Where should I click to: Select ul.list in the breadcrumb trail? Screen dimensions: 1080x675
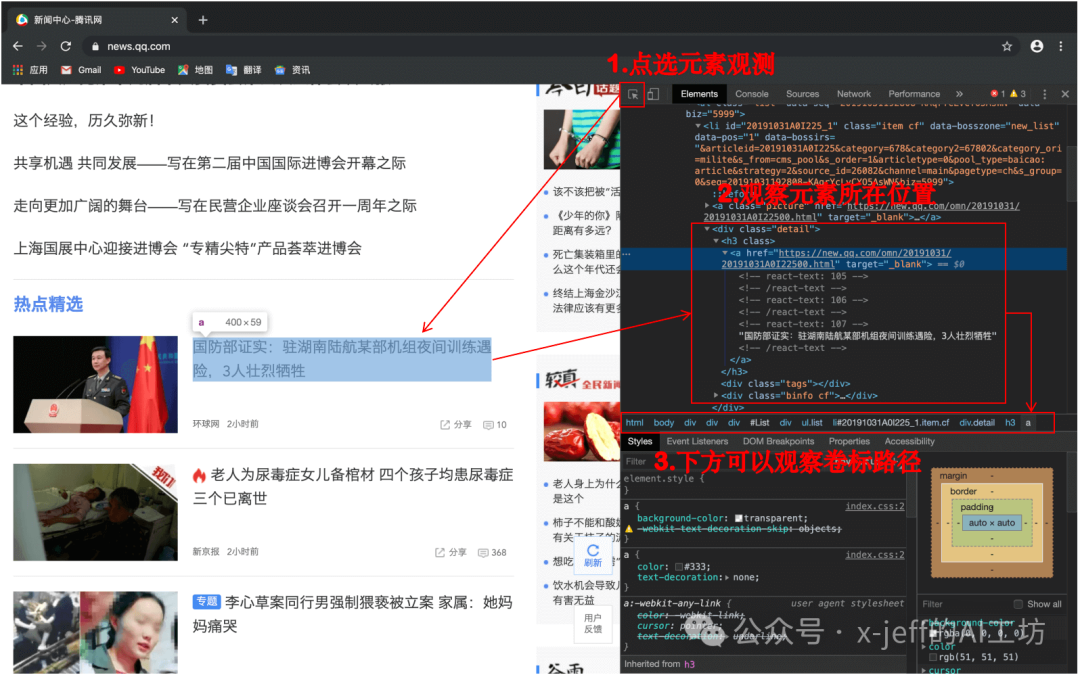(811, 423)
